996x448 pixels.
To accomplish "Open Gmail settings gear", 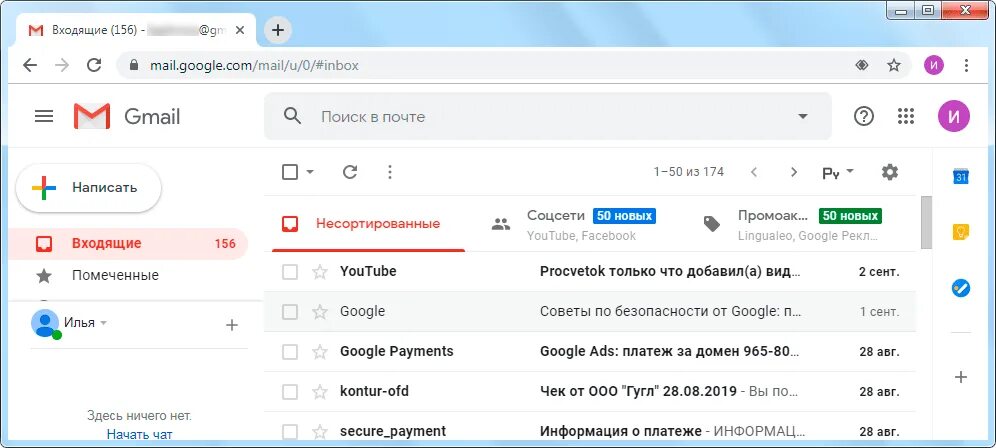I will point(890,172).
